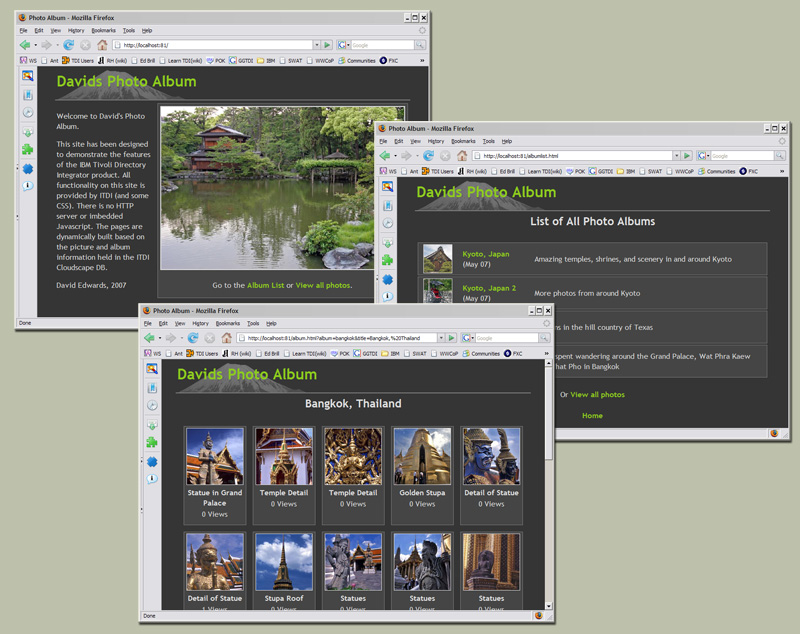800x634 pixels.
Task: Click the info bubble sidebar icon in Bangkok album window
Action: pos(152,479)
